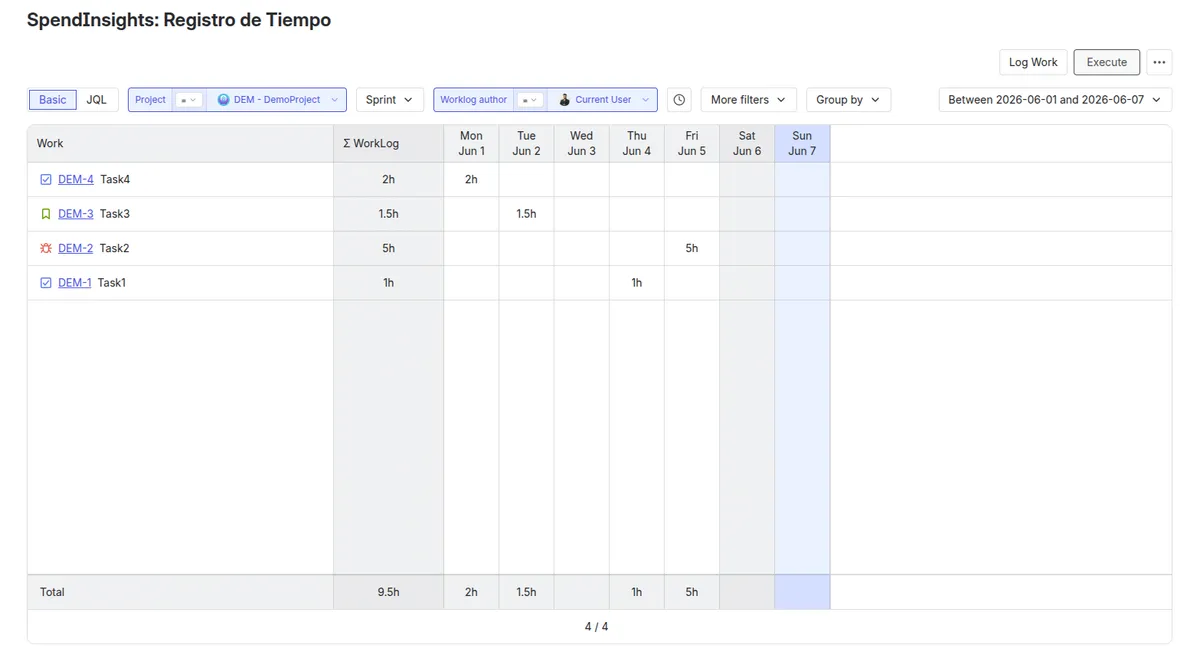Screen dimensions: 1200x656
Task: Switch to JQL filter mode
Action: [97, 100]
